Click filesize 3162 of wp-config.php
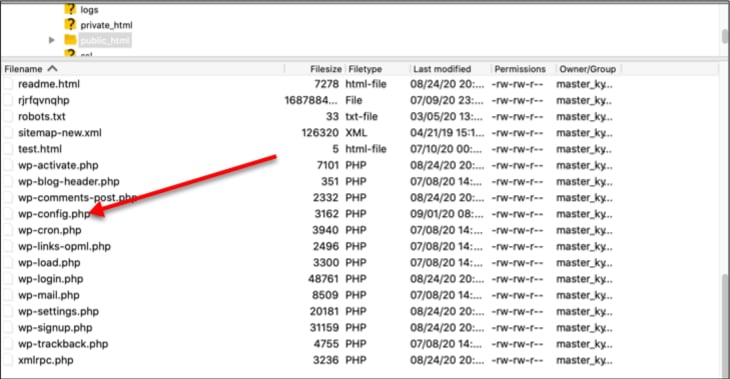730x379 pixels. [327, 214]
